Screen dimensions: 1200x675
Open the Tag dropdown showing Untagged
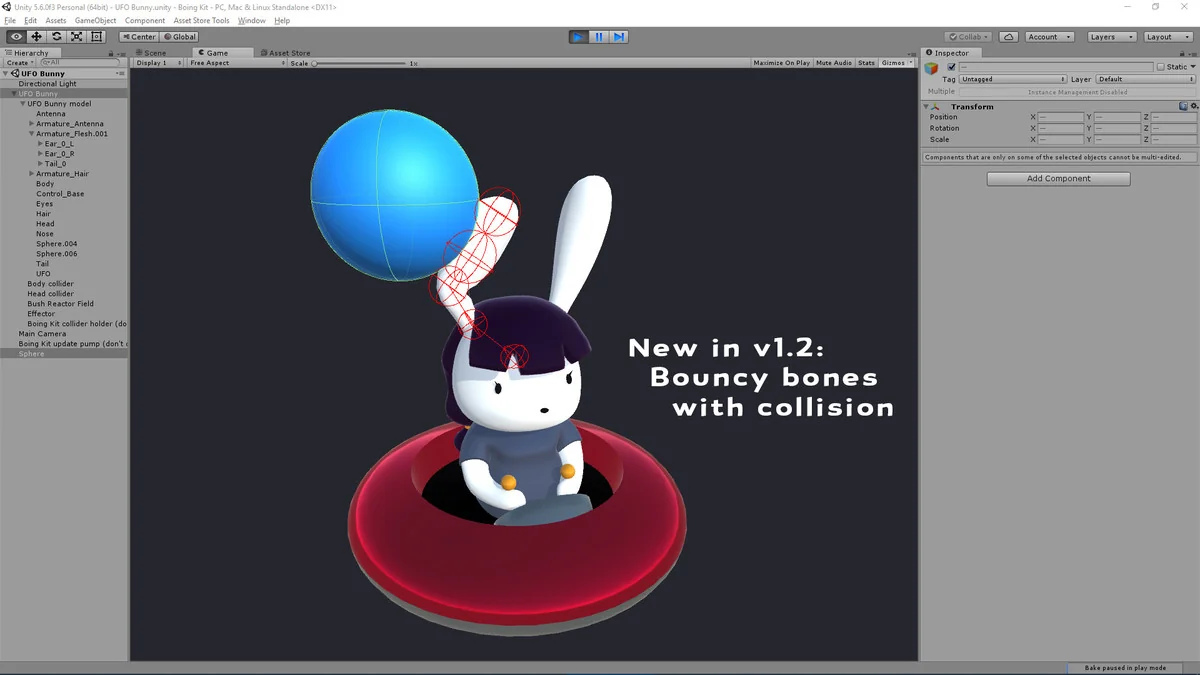coord(1013,79)
